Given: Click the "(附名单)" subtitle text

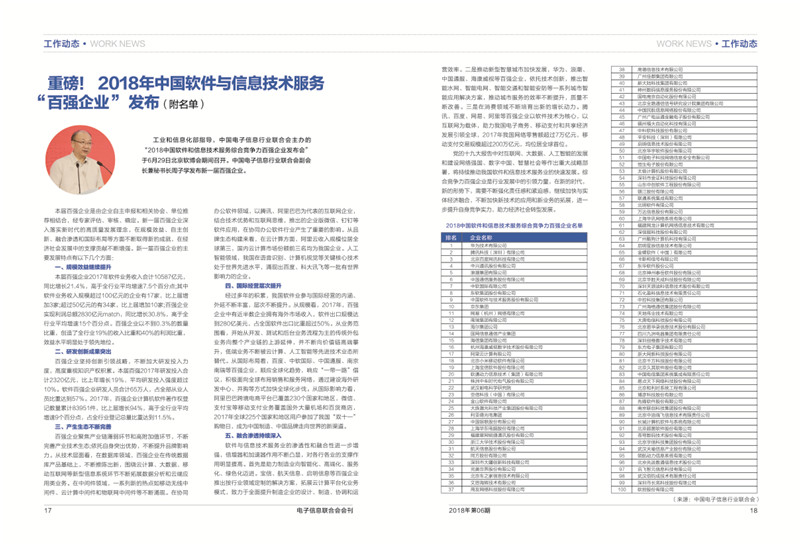Looking at the screenshot, I should point(184,104).
